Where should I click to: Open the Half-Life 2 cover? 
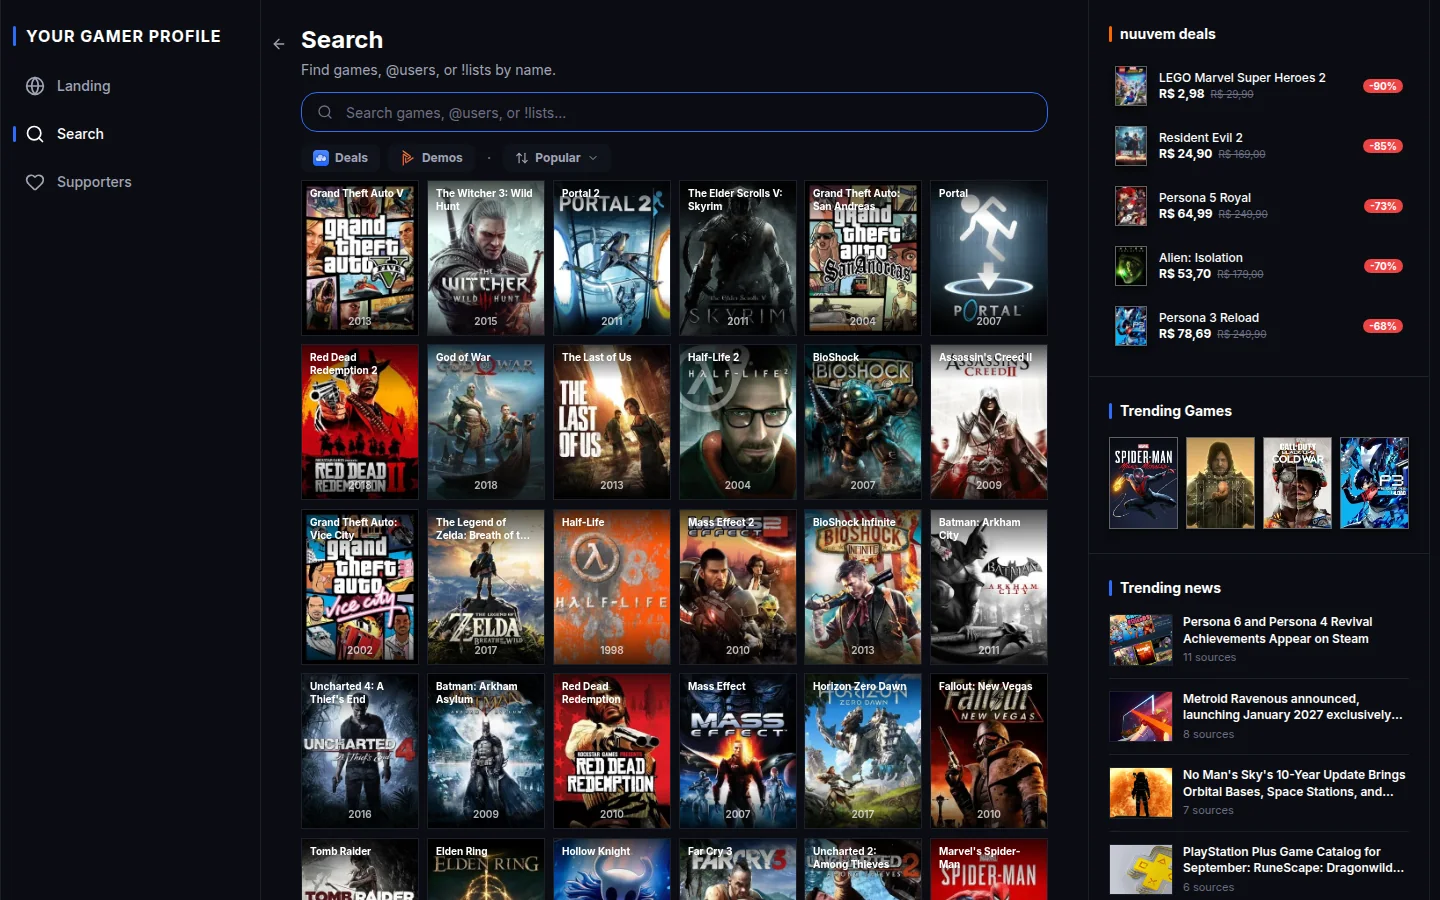click(x=738, y=422)
